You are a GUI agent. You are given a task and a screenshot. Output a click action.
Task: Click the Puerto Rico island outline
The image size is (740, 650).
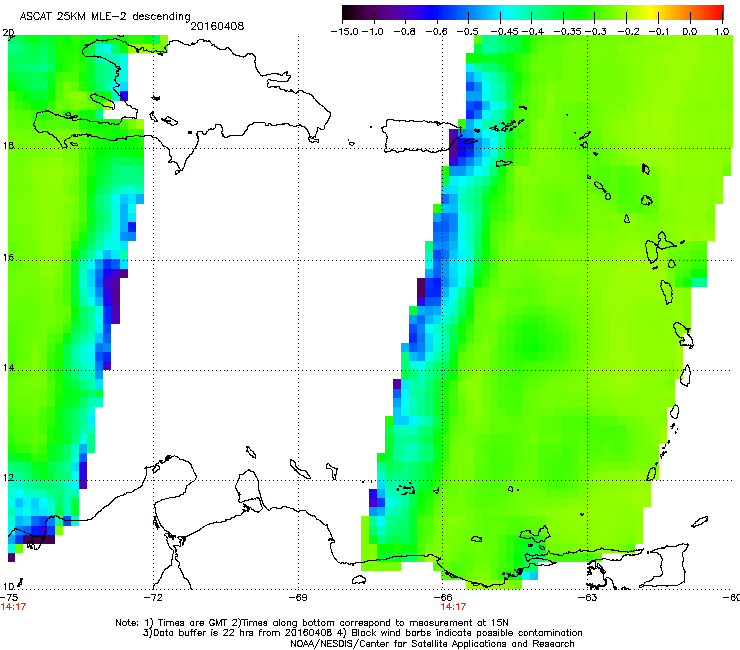420,136
